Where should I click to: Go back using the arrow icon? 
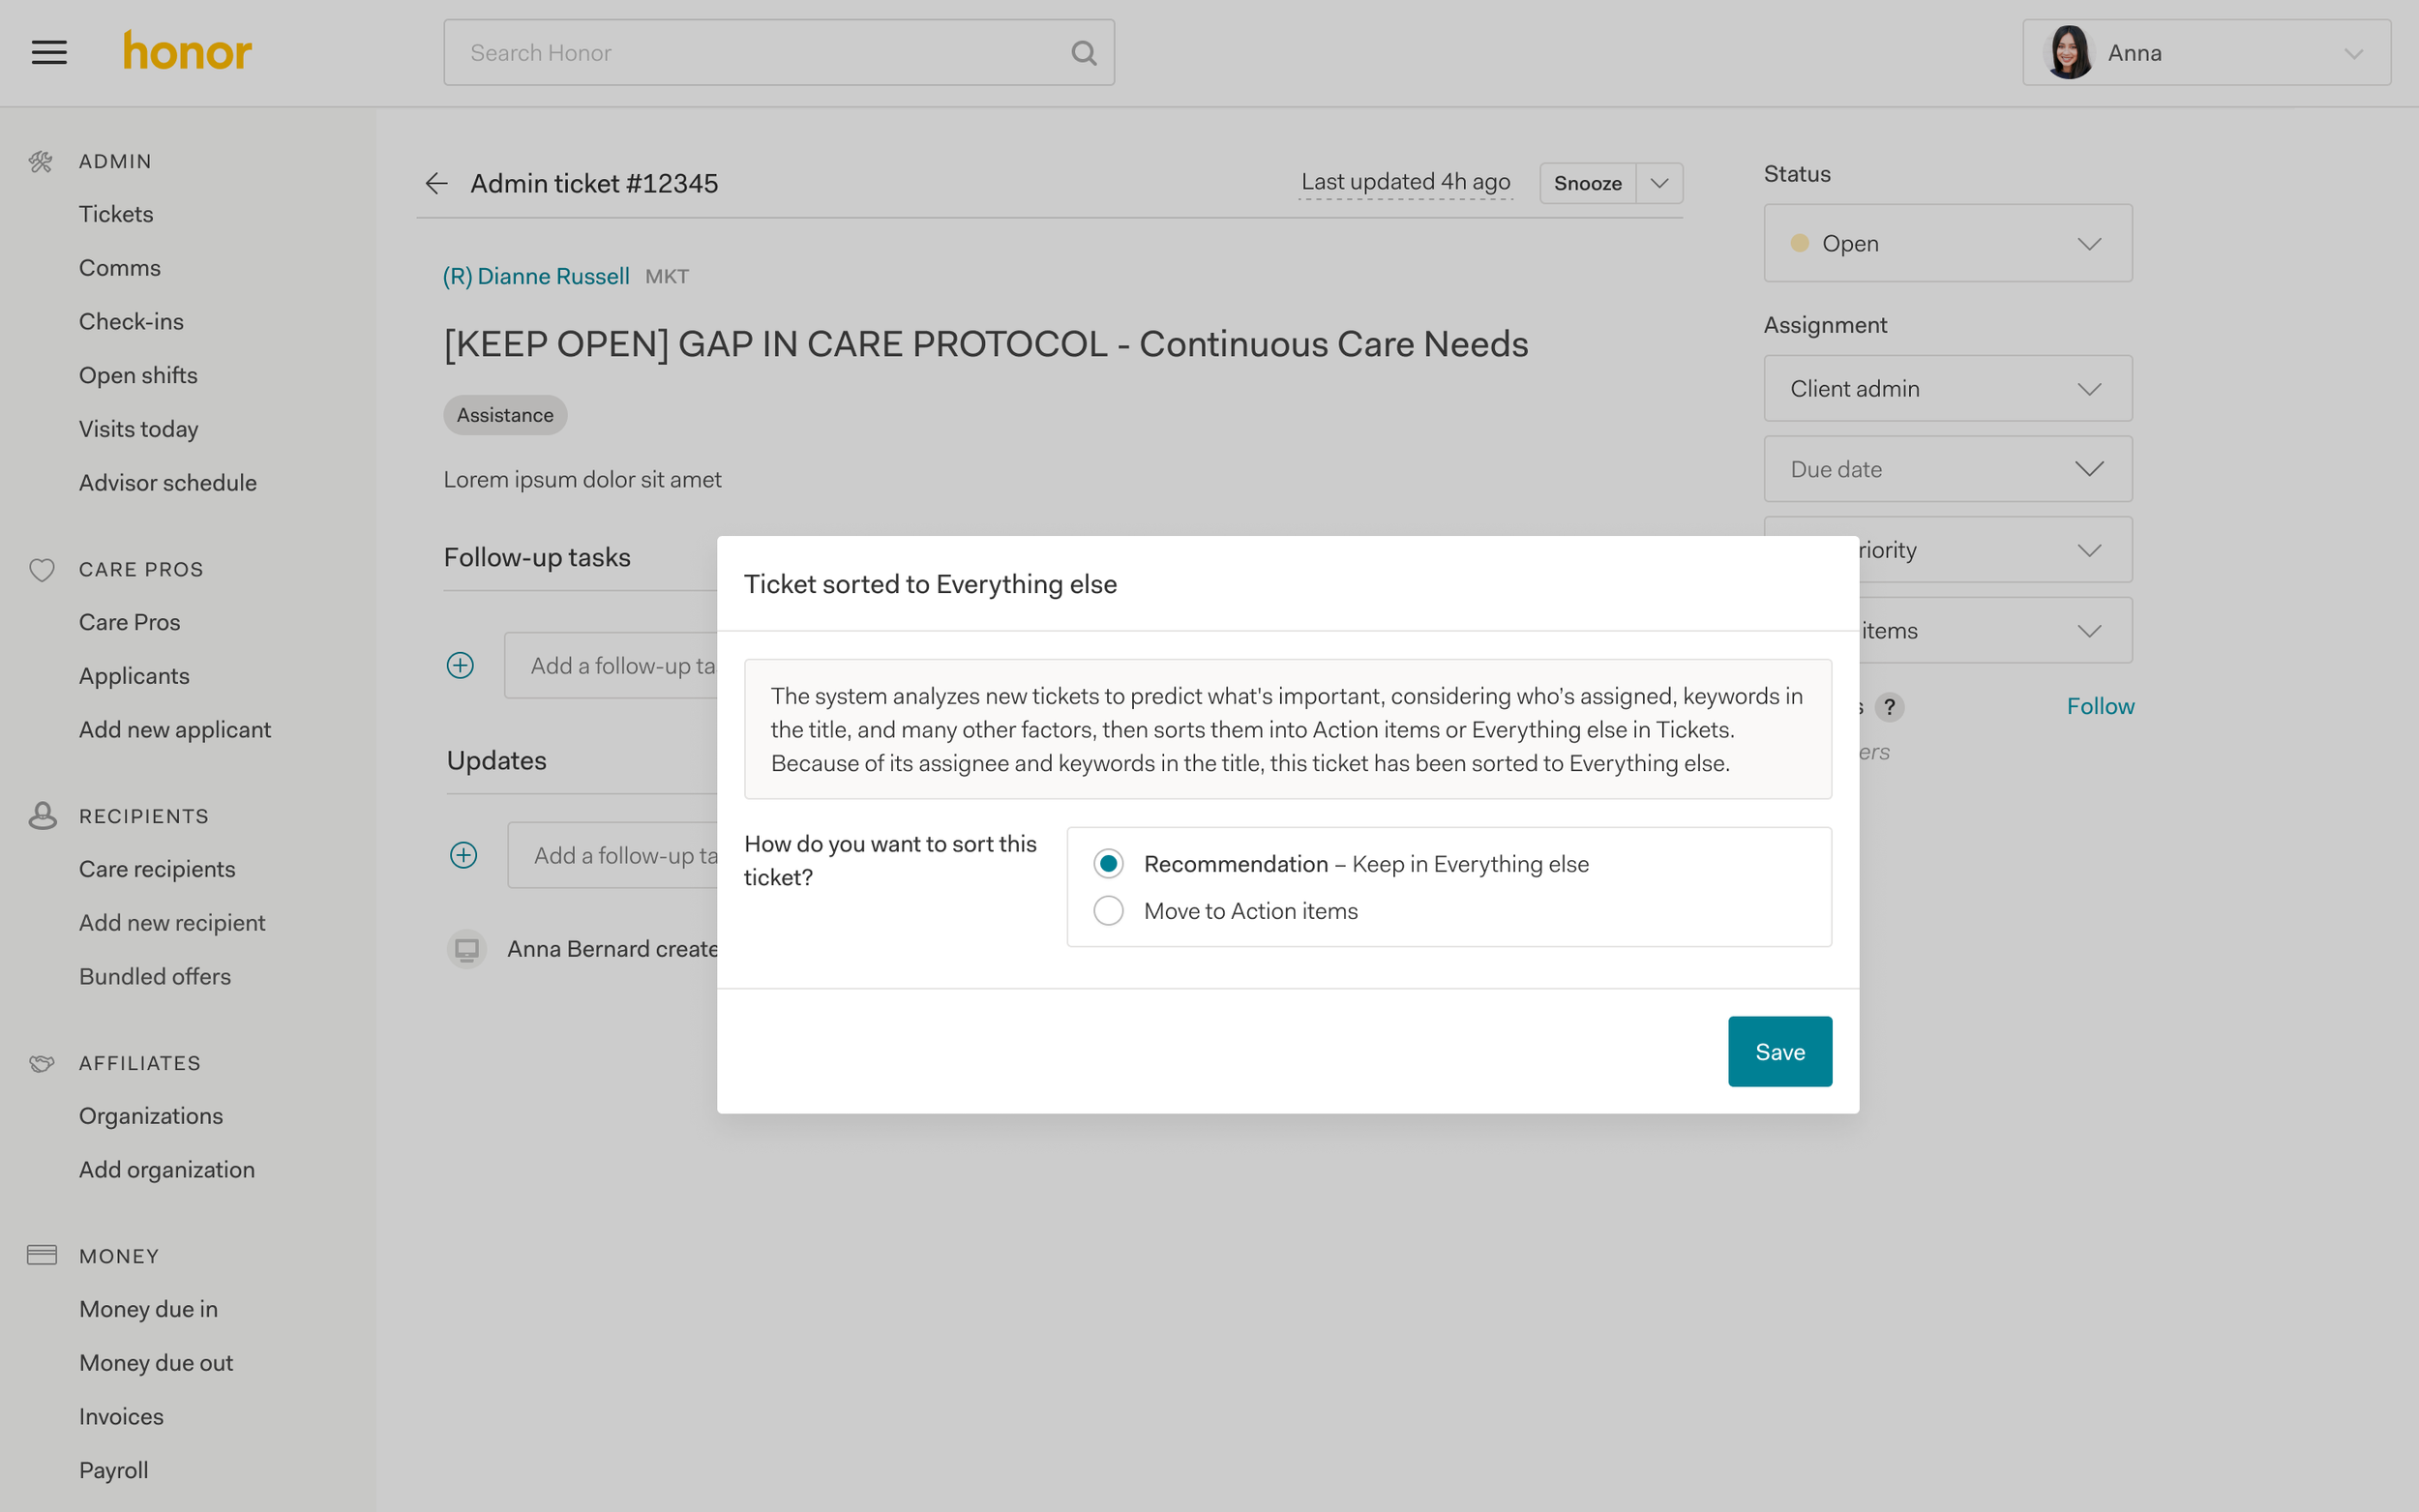[x=436, y=183]
